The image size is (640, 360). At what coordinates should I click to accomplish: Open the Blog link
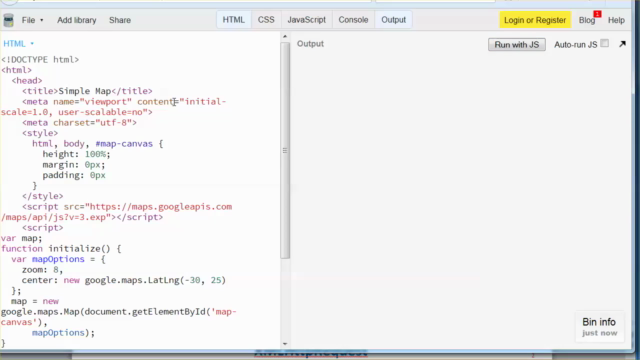pyautogui.click(x=587, y=20)
